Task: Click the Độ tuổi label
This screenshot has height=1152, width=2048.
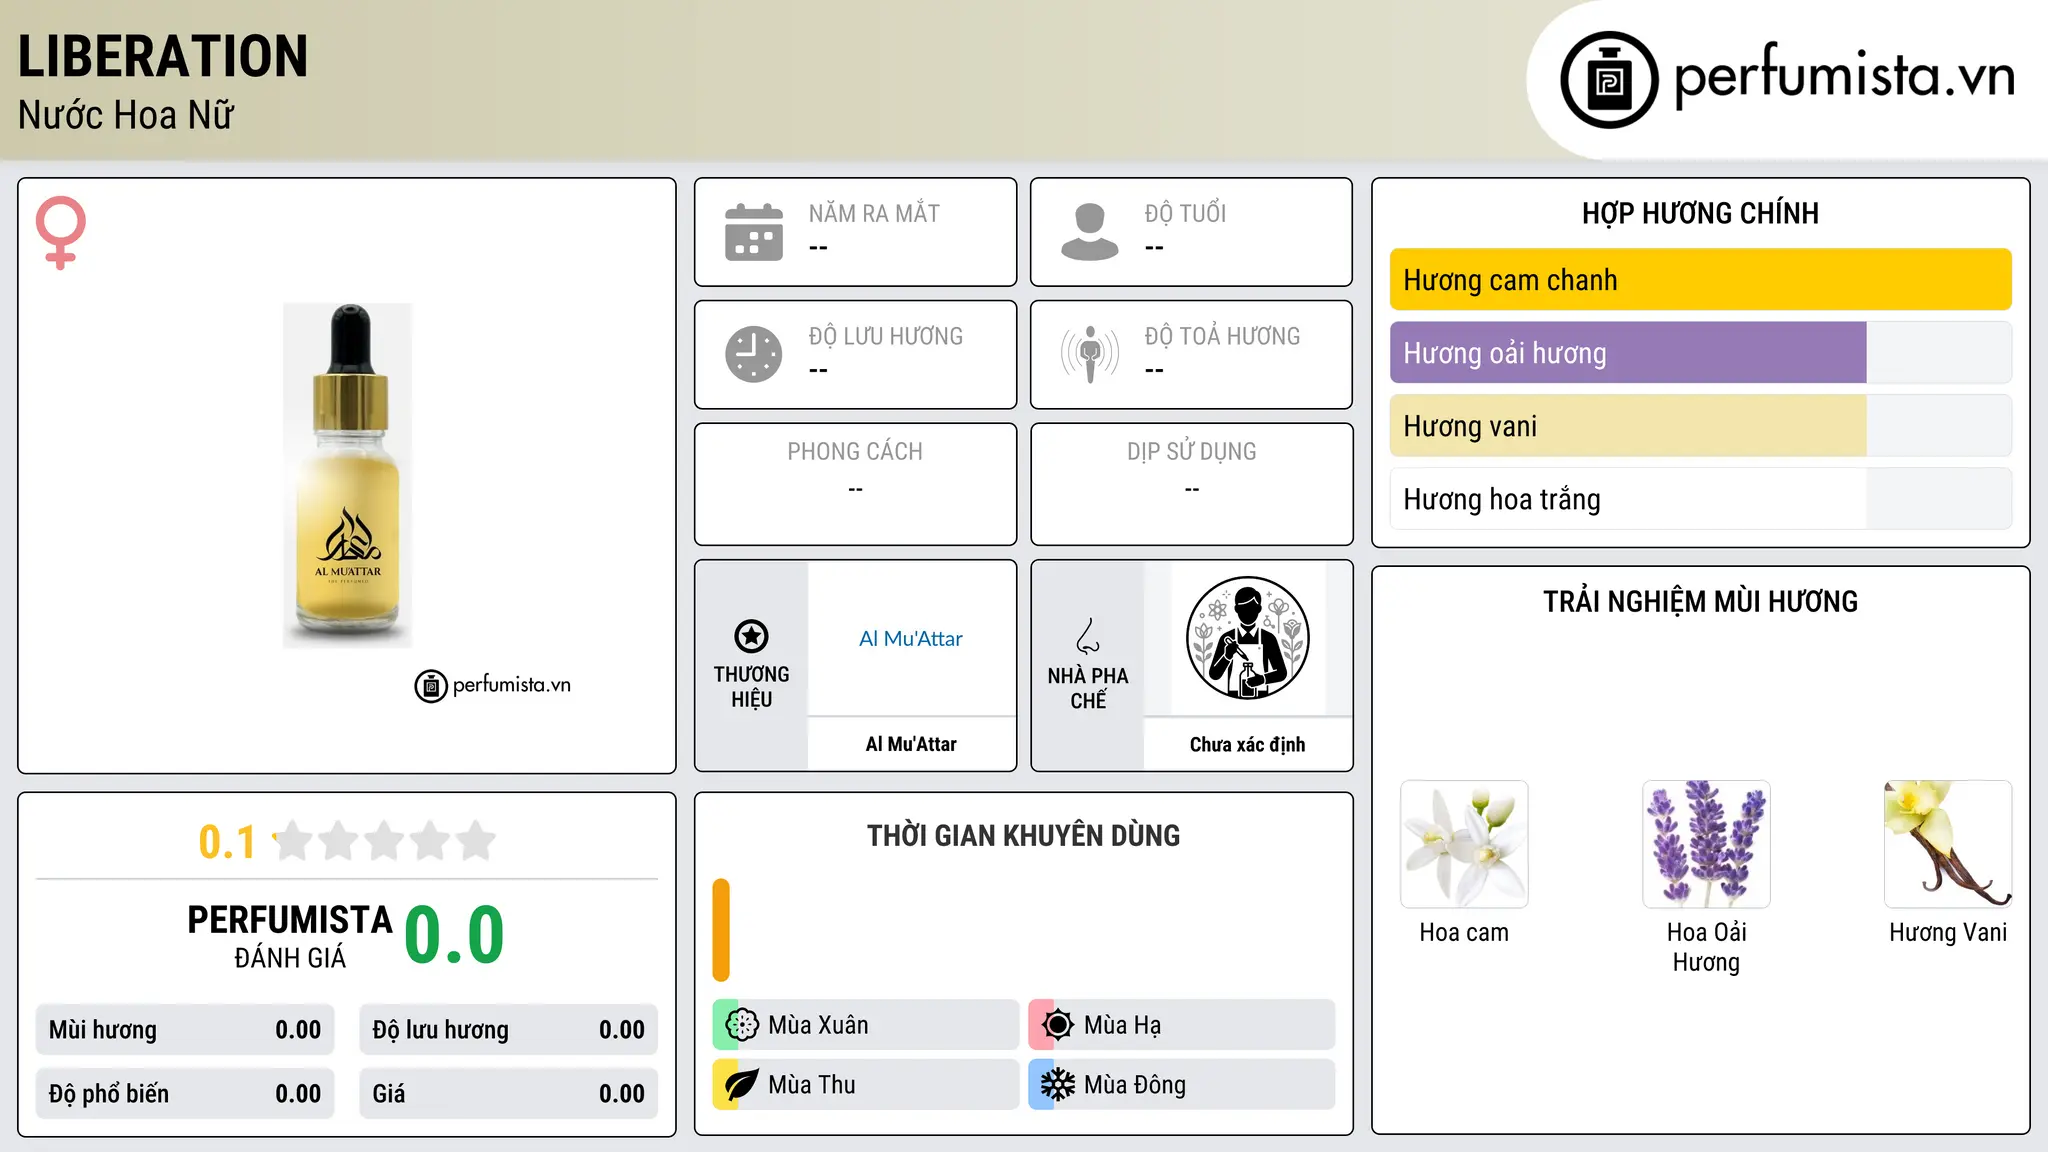Action: pos(1185,213)
